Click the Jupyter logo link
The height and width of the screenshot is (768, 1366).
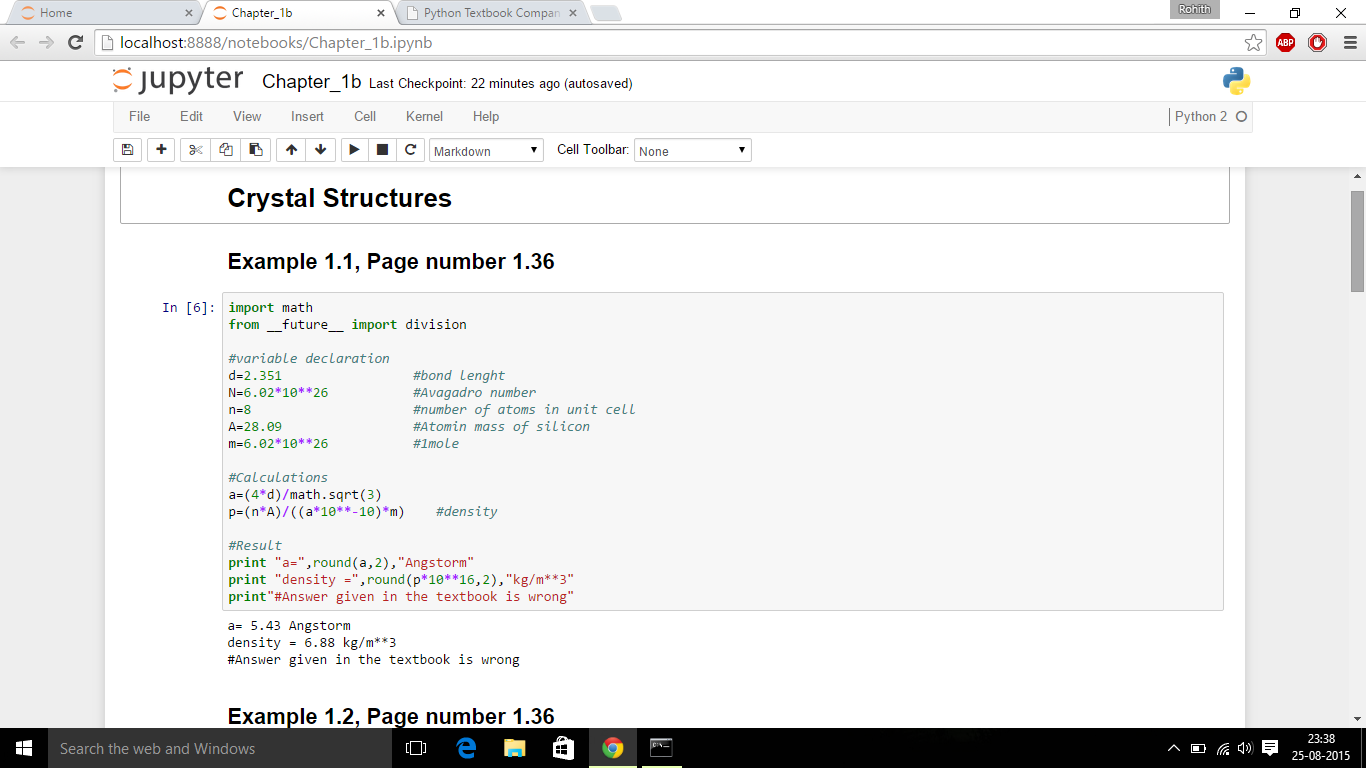click(178, 81)
